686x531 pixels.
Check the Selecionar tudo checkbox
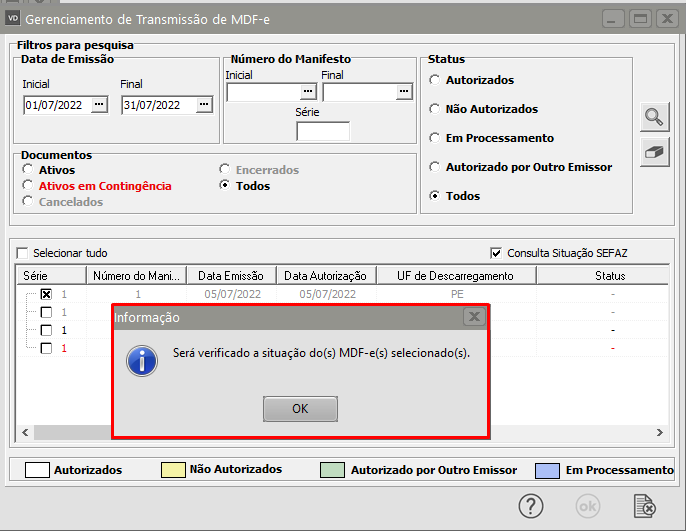click(22, 253)
